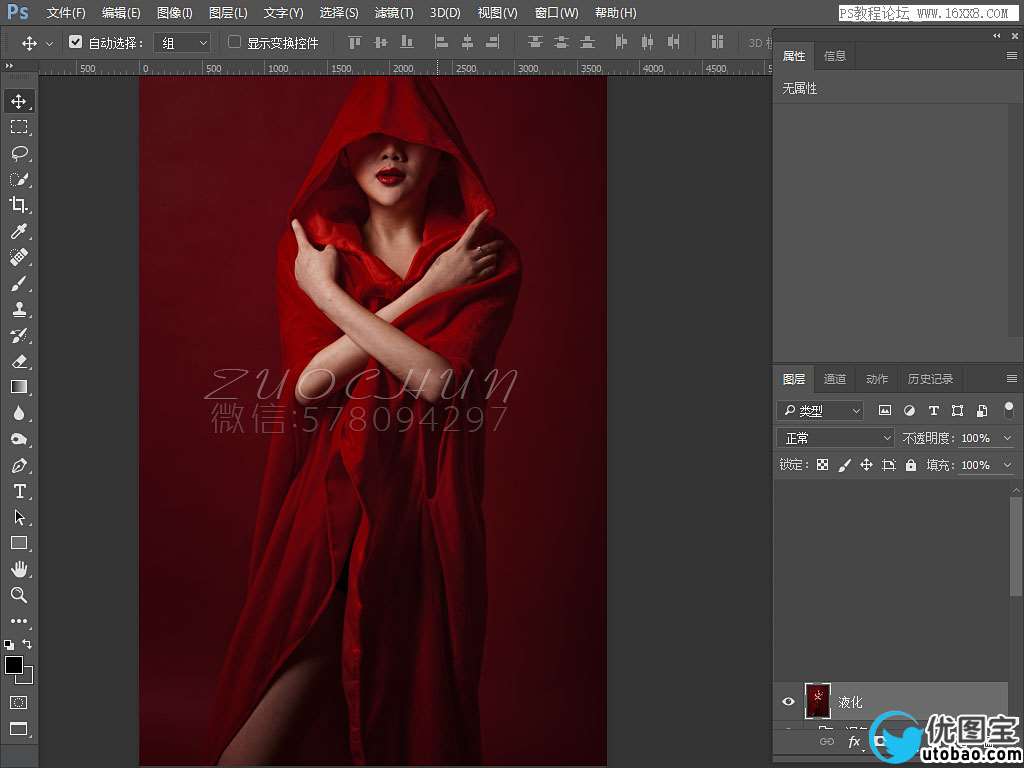Select the Eraser tool
1024x768 pixels.
pos(19,361)
